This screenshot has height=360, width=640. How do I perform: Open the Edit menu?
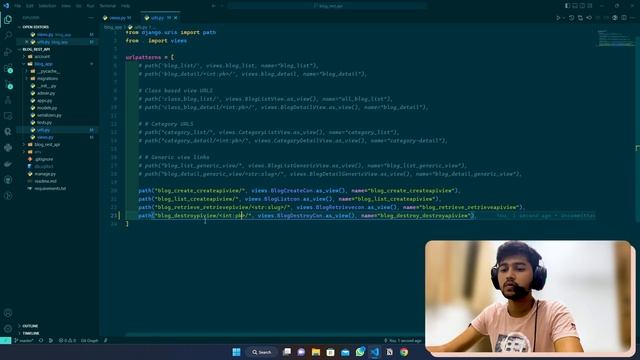tap(30, 6)
